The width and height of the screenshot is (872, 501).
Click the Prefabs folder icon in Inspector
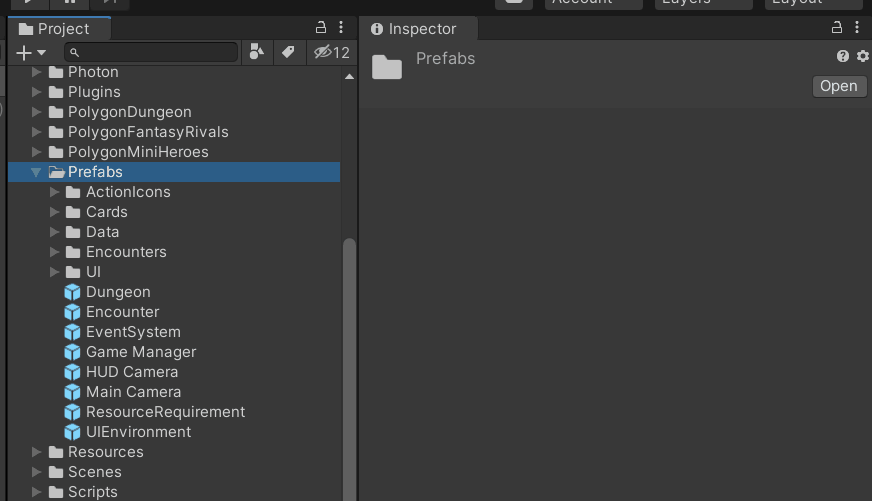coord(387,67)
